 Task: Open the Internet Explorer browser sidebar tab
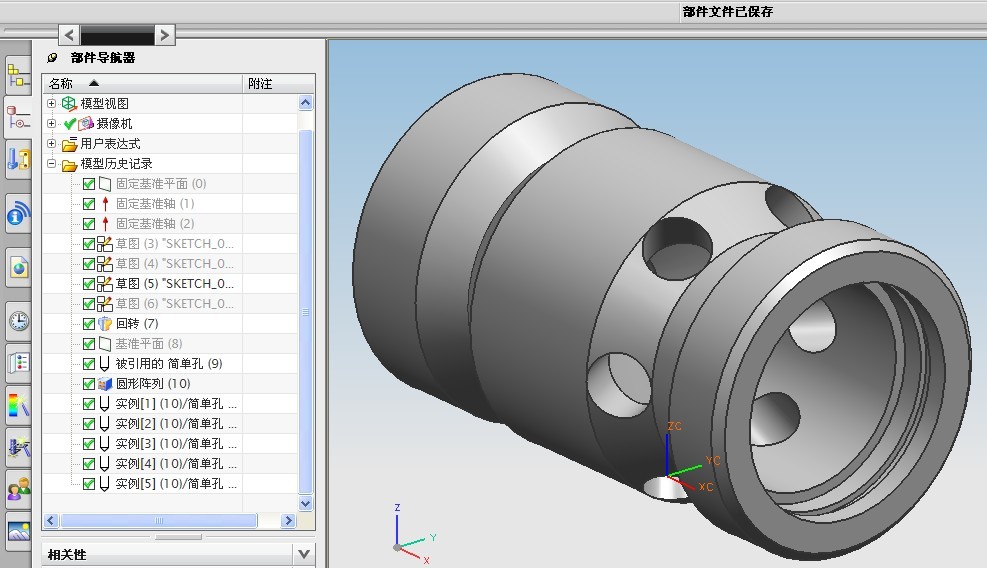click(18, 268)
